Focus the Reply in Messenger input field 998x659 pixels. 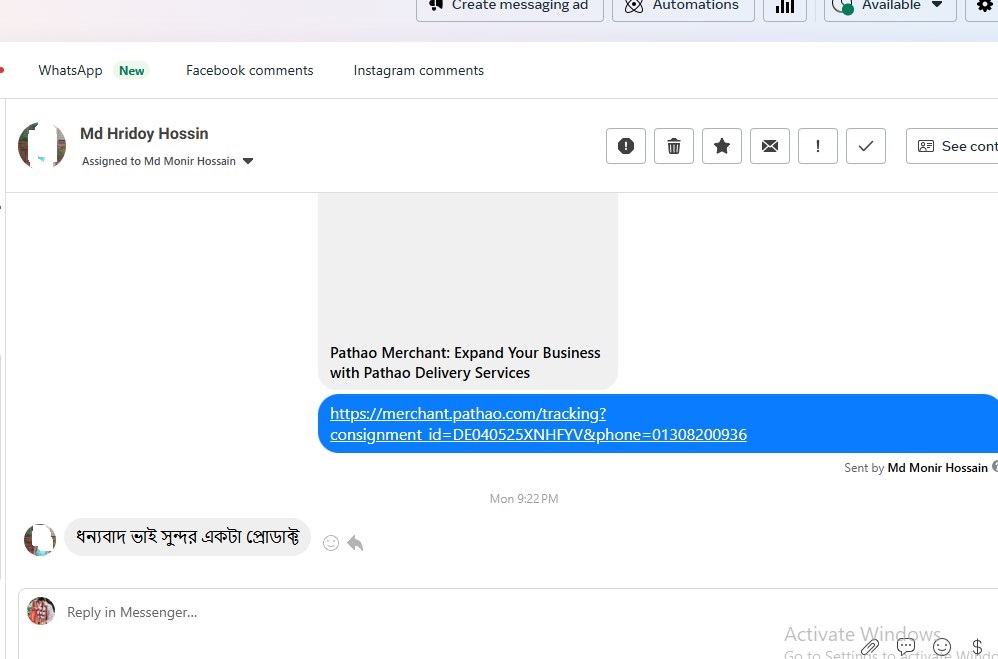(400, 612)
